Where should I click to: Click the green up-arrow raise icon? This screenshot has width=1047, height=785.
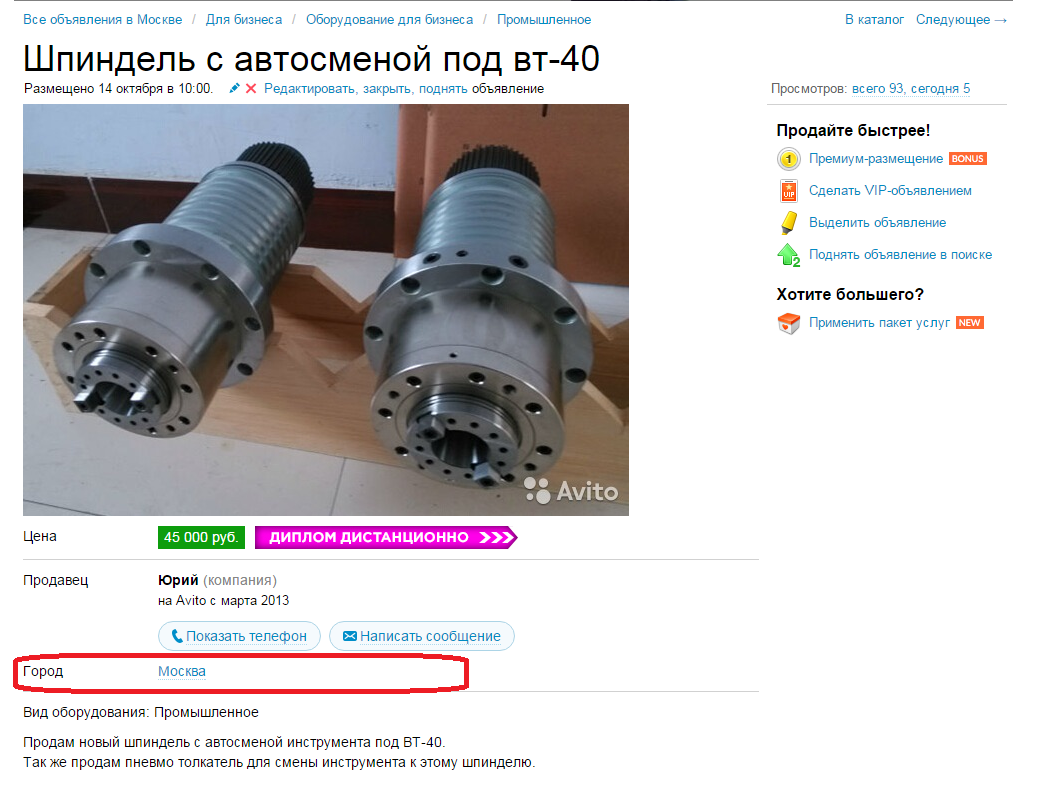(x=789, y=255)
